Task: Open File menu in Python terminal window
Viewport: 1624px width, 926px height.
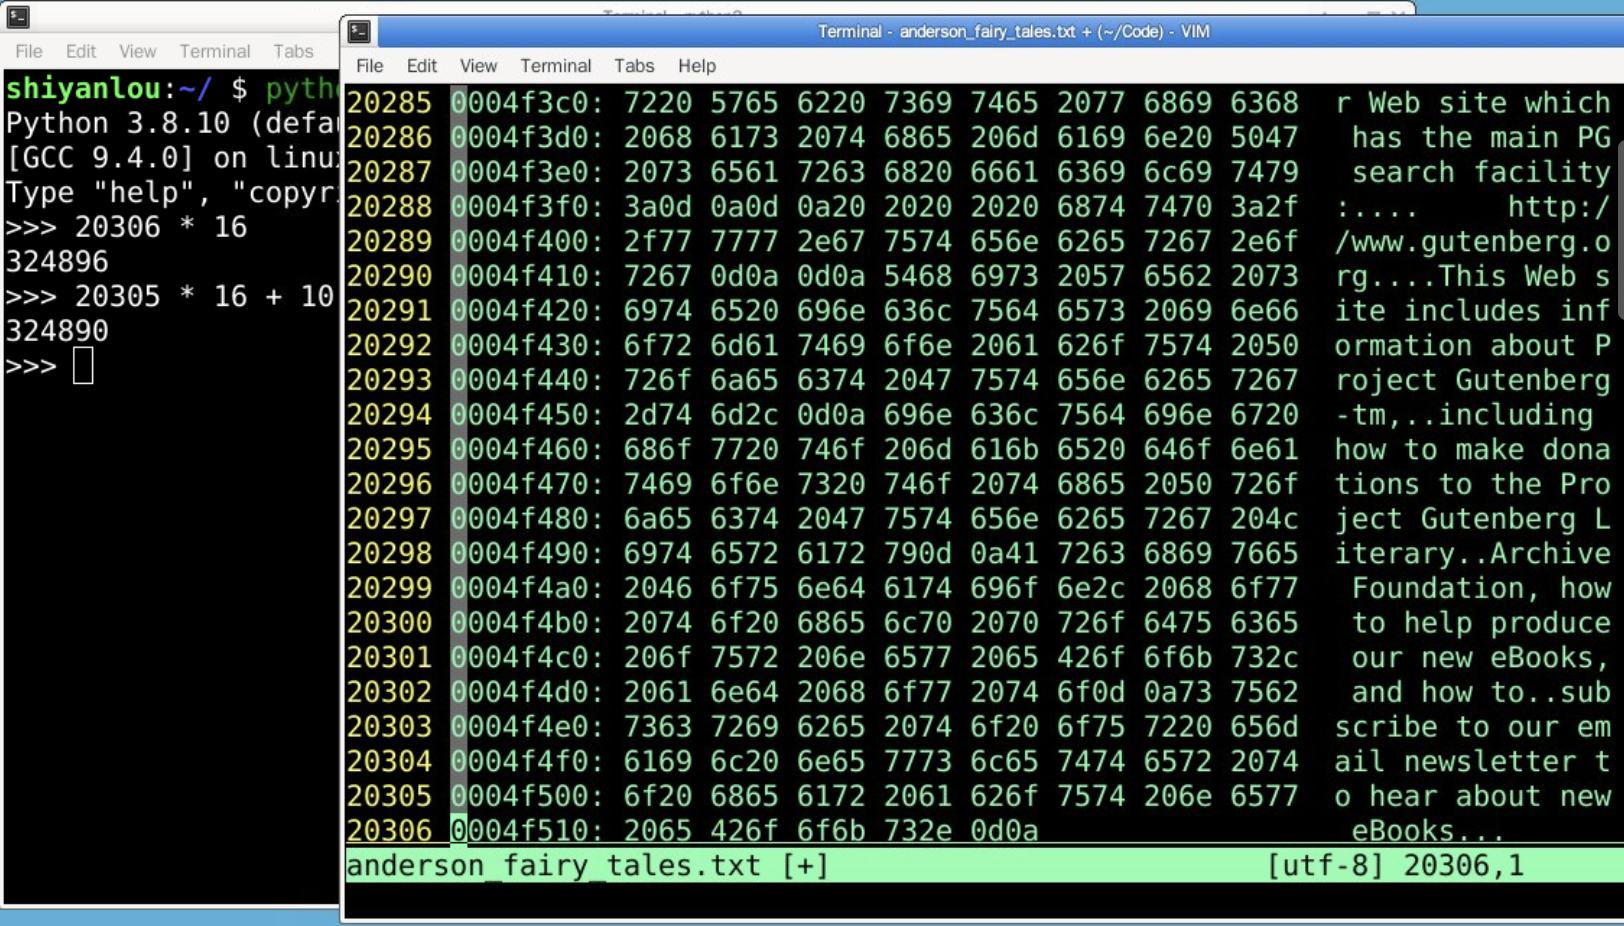Action: click(x=29, y=51)
